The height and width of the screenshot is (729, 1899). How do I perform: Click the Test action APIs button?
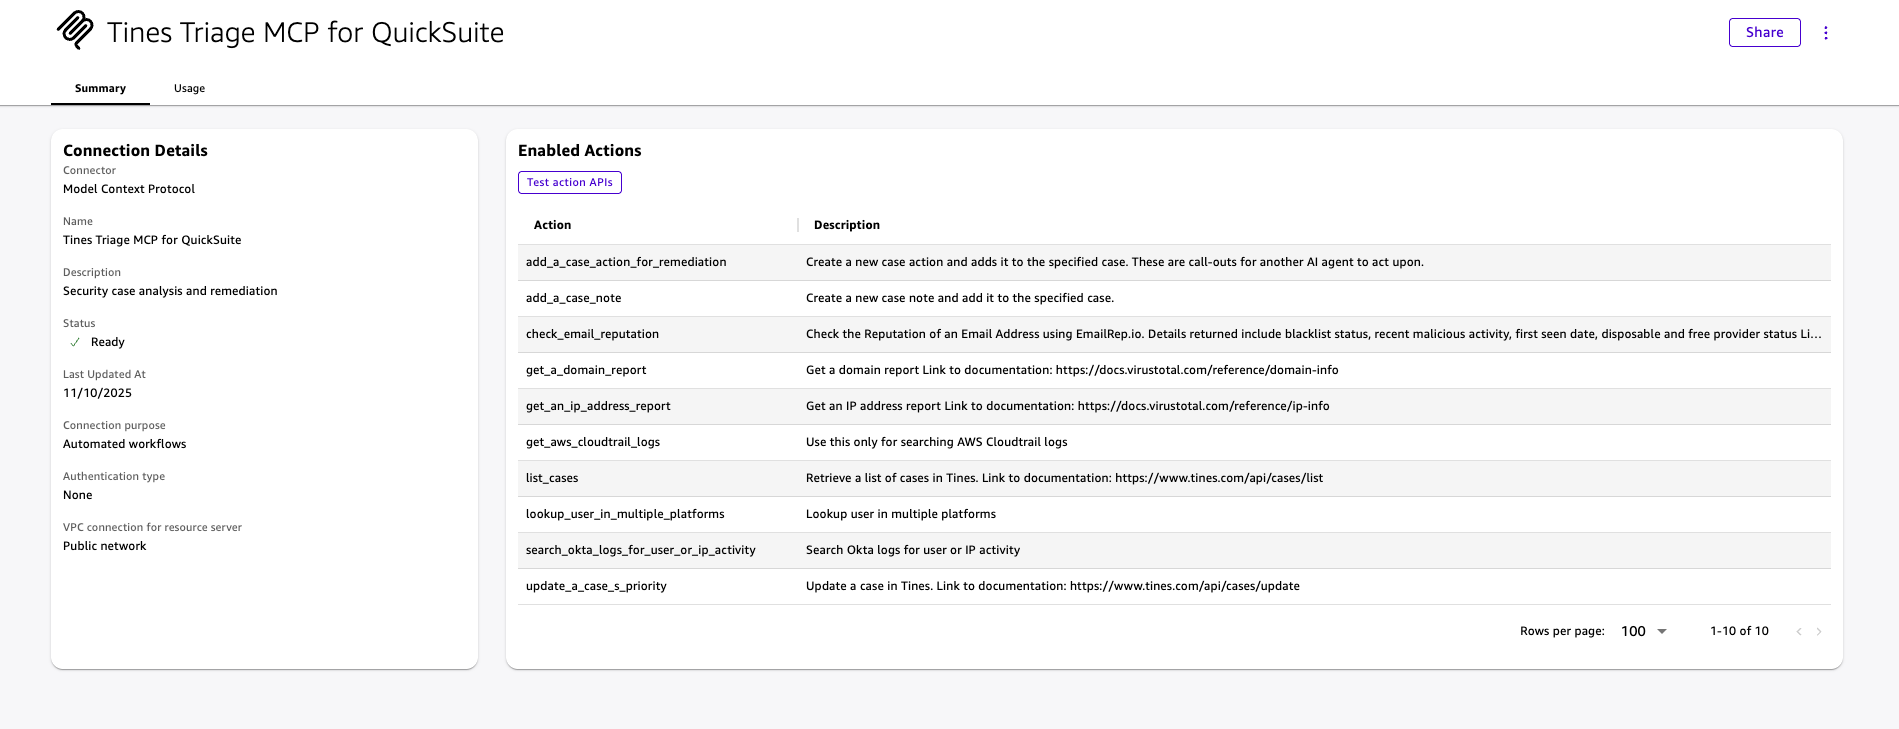[x=570, y=182]
